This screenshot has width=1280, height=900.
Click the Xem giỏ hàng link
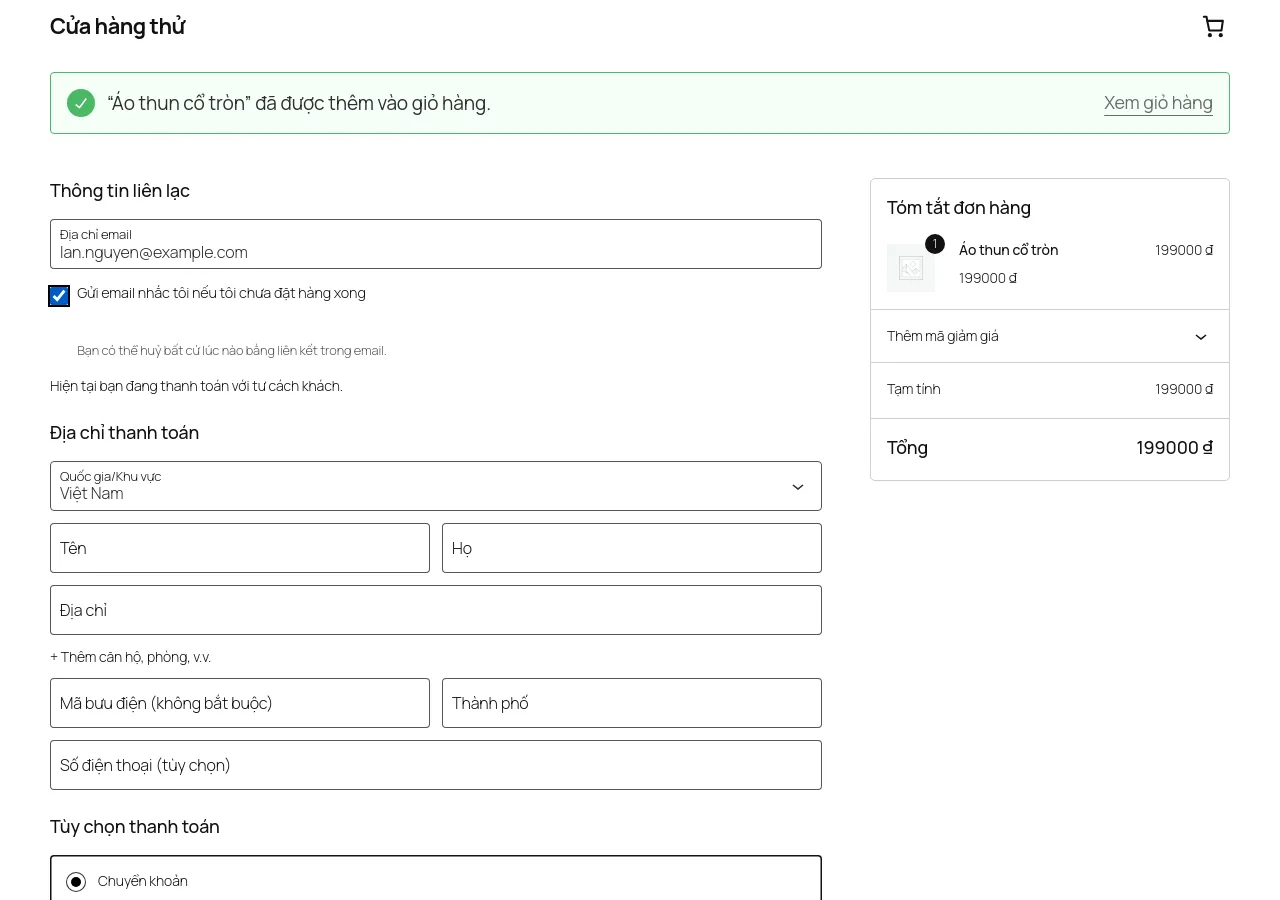(1158, 103)
